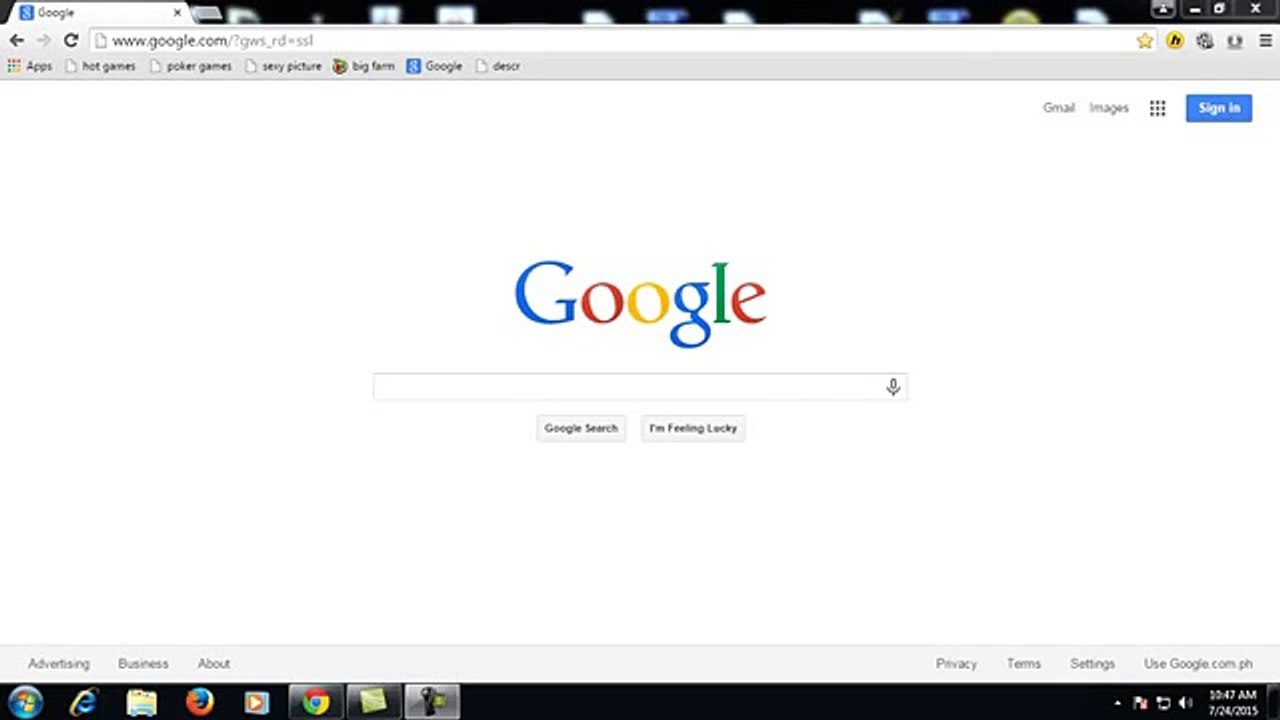The image size is (1280, 720).
Task: Open the Terms footer link
Action: 1024,663
